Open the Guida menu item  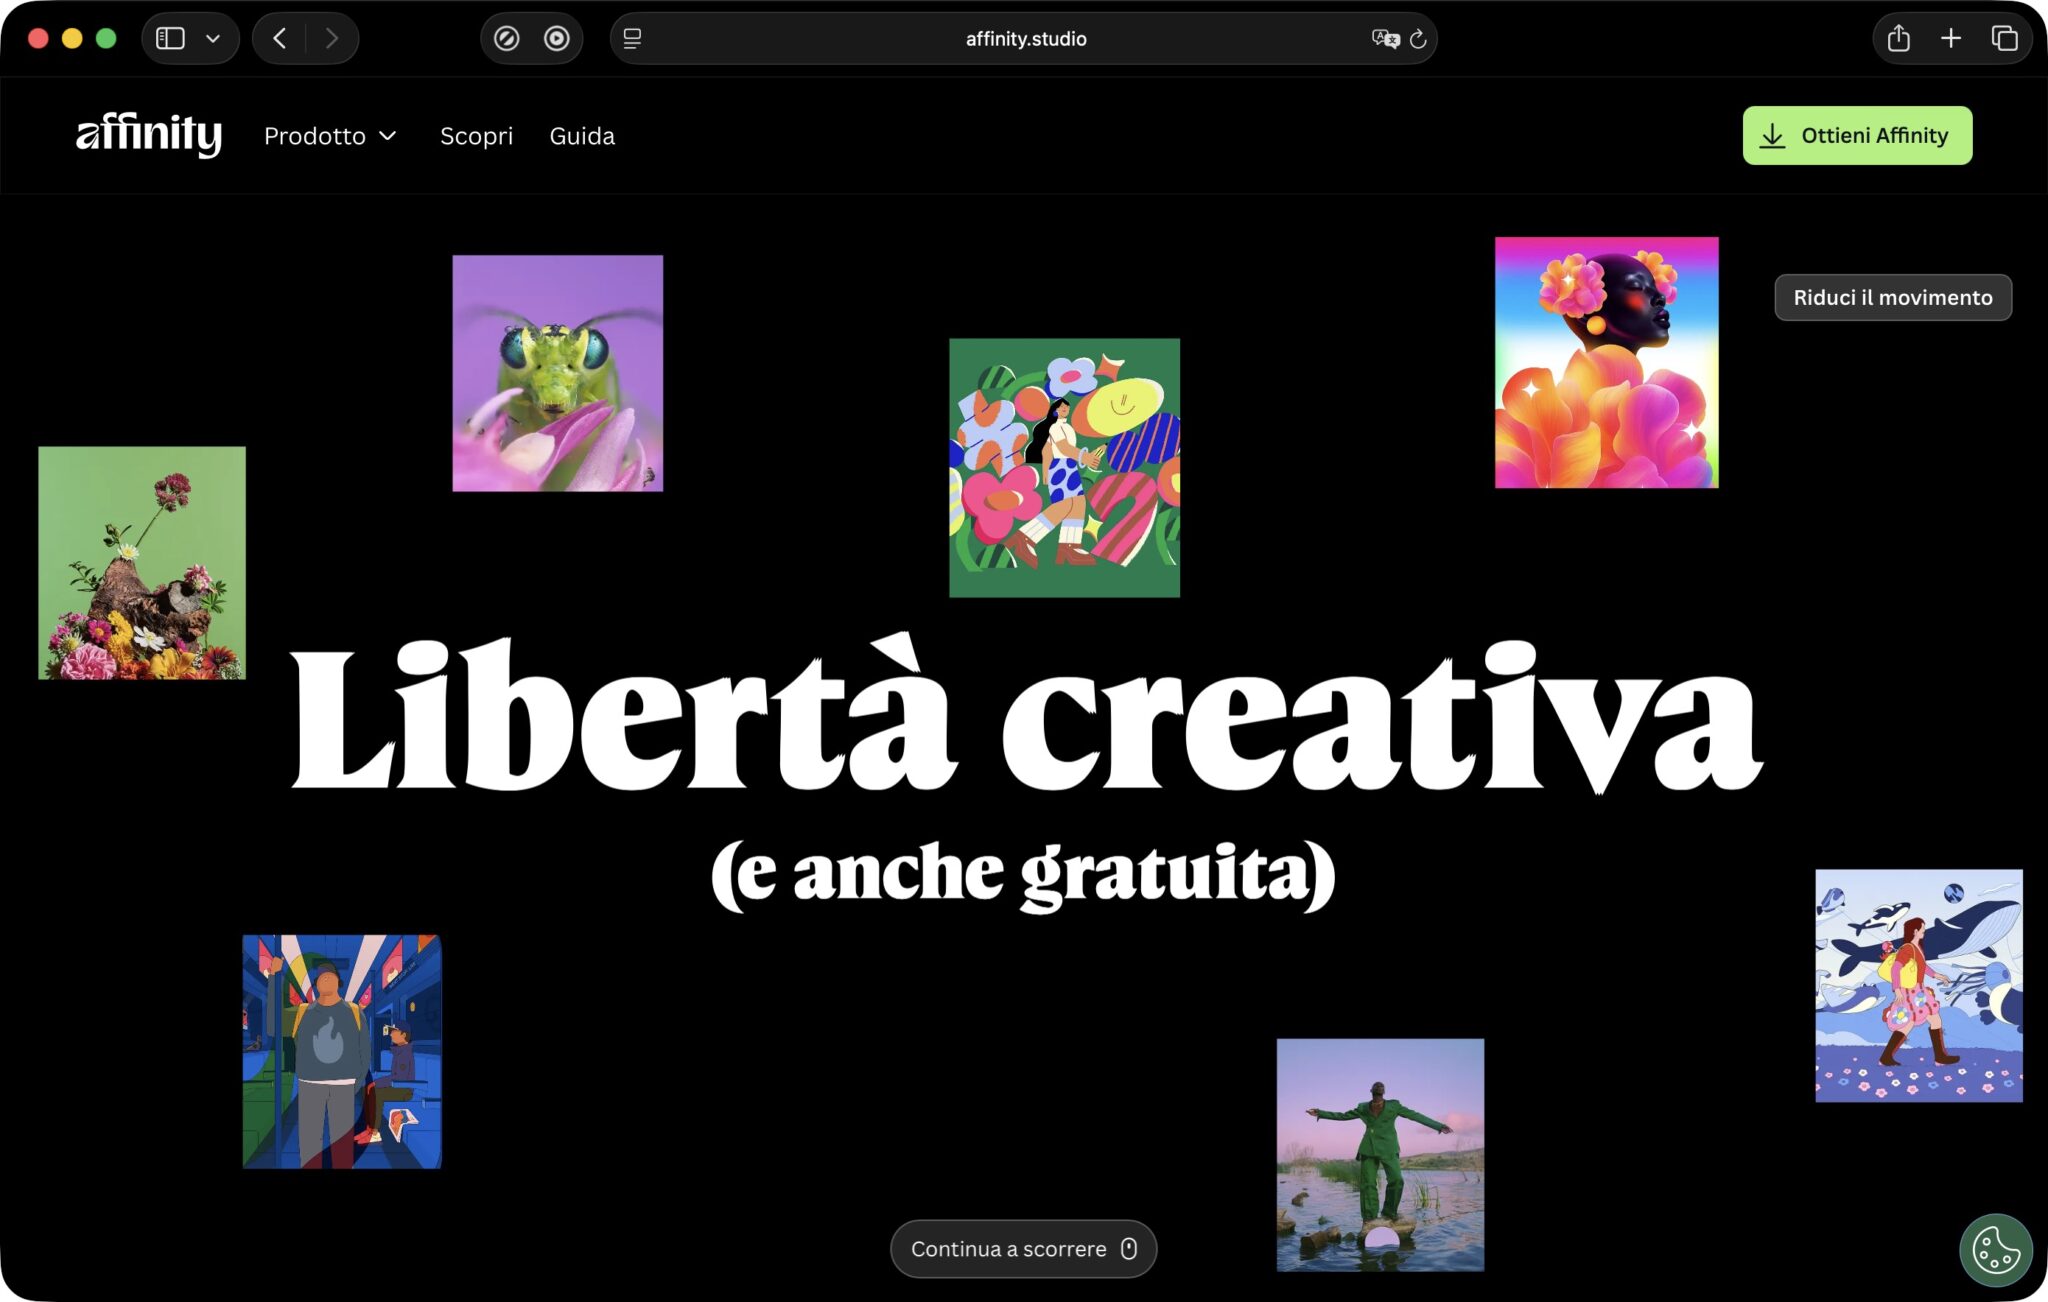[x=582, y=136]
